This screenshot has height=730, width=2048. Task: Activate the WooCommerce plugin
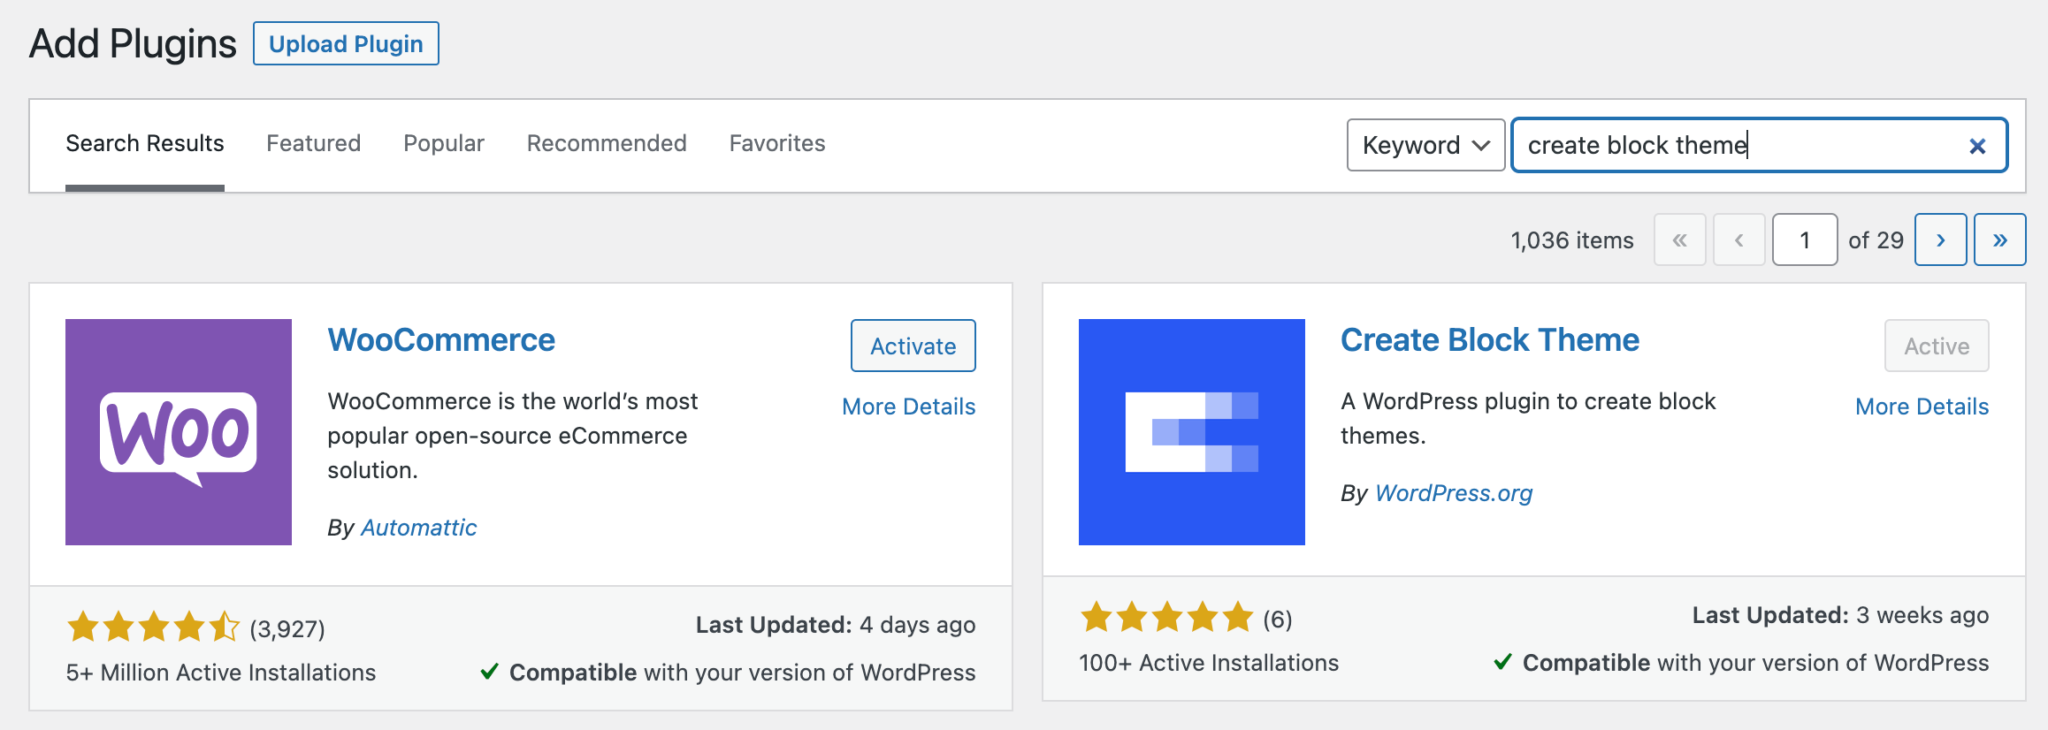coord(913,346)
